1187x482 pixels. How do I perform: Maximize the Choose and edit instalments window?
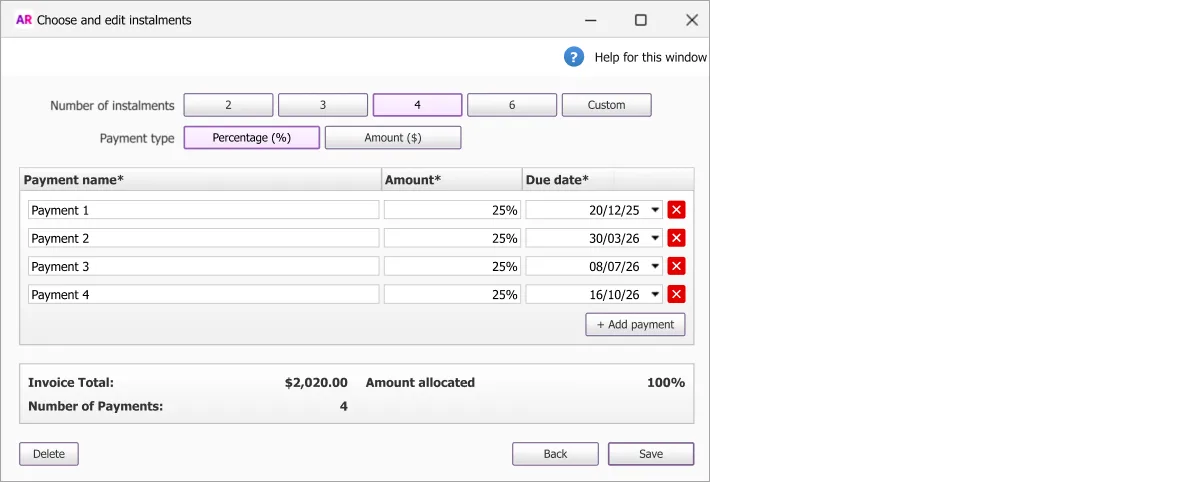point(640,20)
